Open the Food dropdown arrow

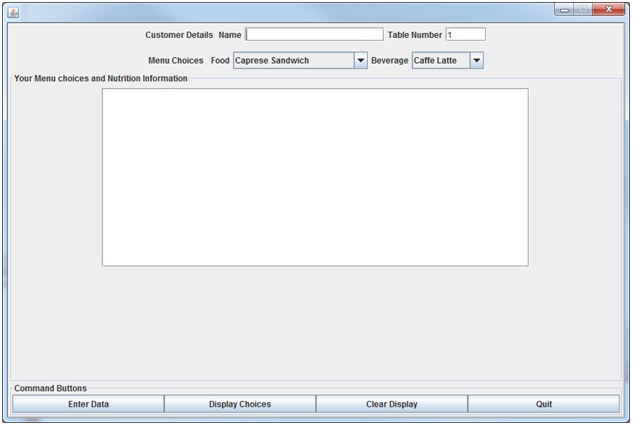(x=361, y=61)
